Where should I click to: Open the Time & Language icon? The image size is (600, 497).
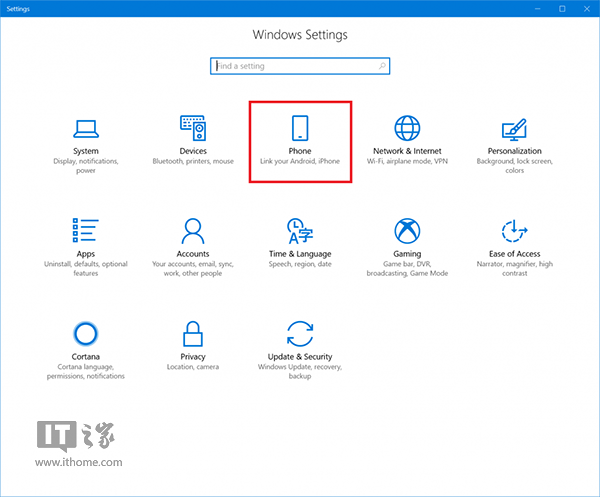coord(300,231)
